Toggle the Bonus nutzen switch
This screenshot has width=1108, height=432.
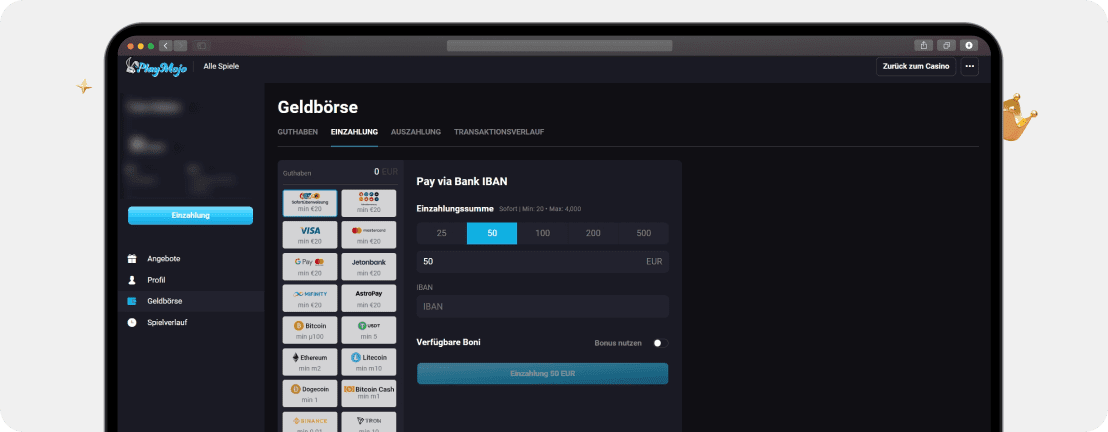pyautogui.click(x=660, y=343)
